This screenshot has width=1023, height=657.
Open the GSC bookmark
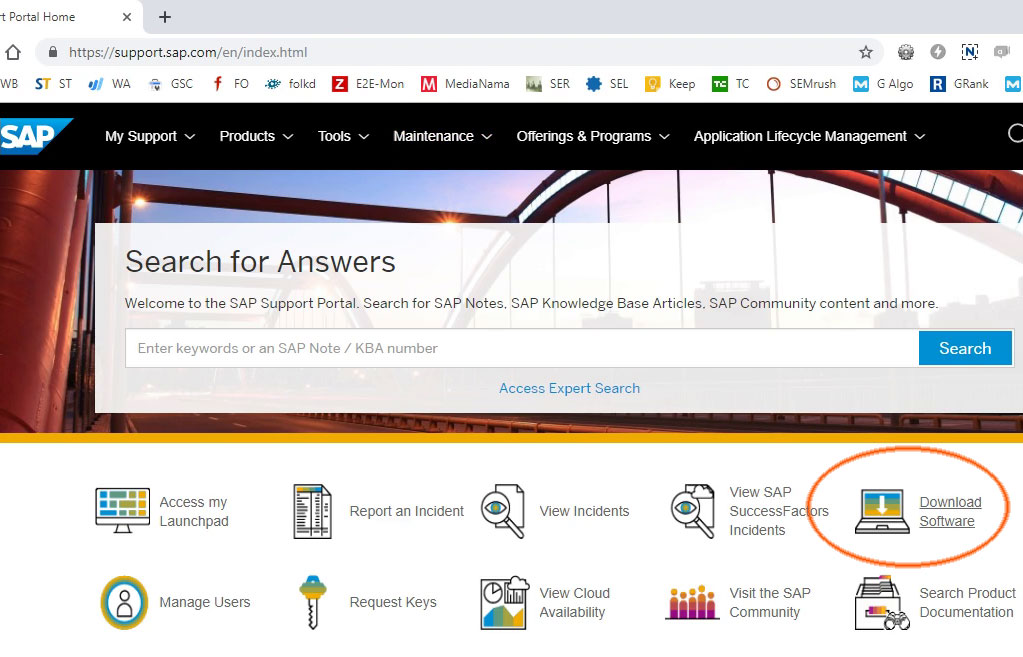tap(171, 84)
